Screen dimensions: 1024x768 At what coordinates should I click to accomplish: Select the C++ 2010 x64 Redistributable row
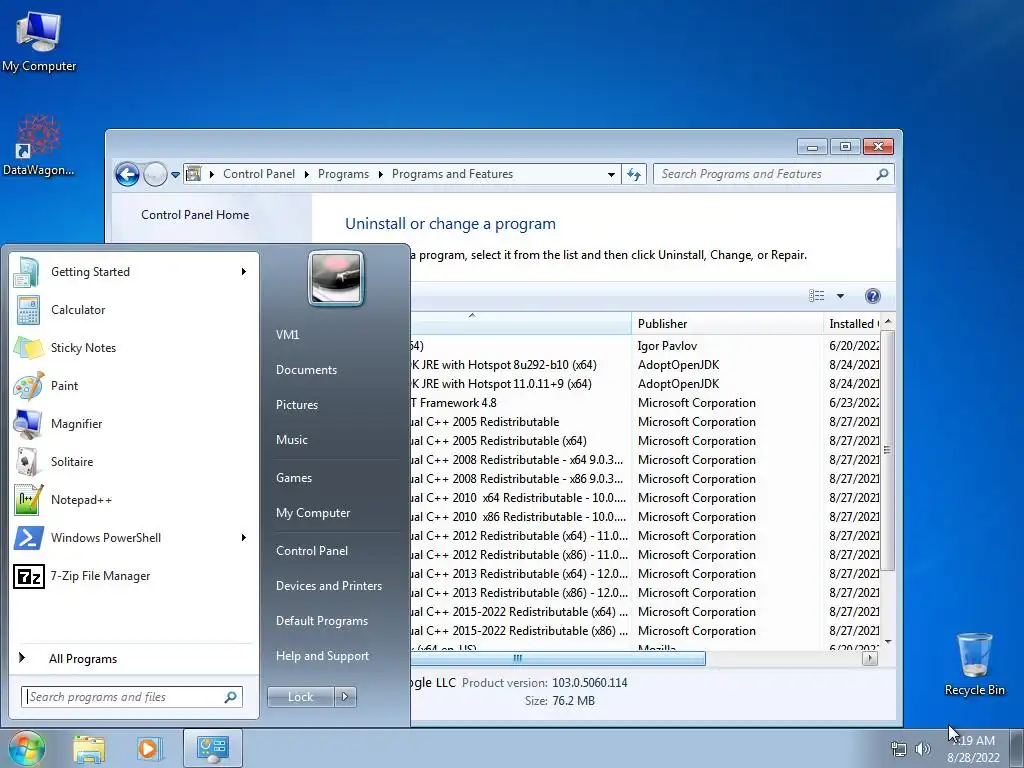tap(645, 498)
